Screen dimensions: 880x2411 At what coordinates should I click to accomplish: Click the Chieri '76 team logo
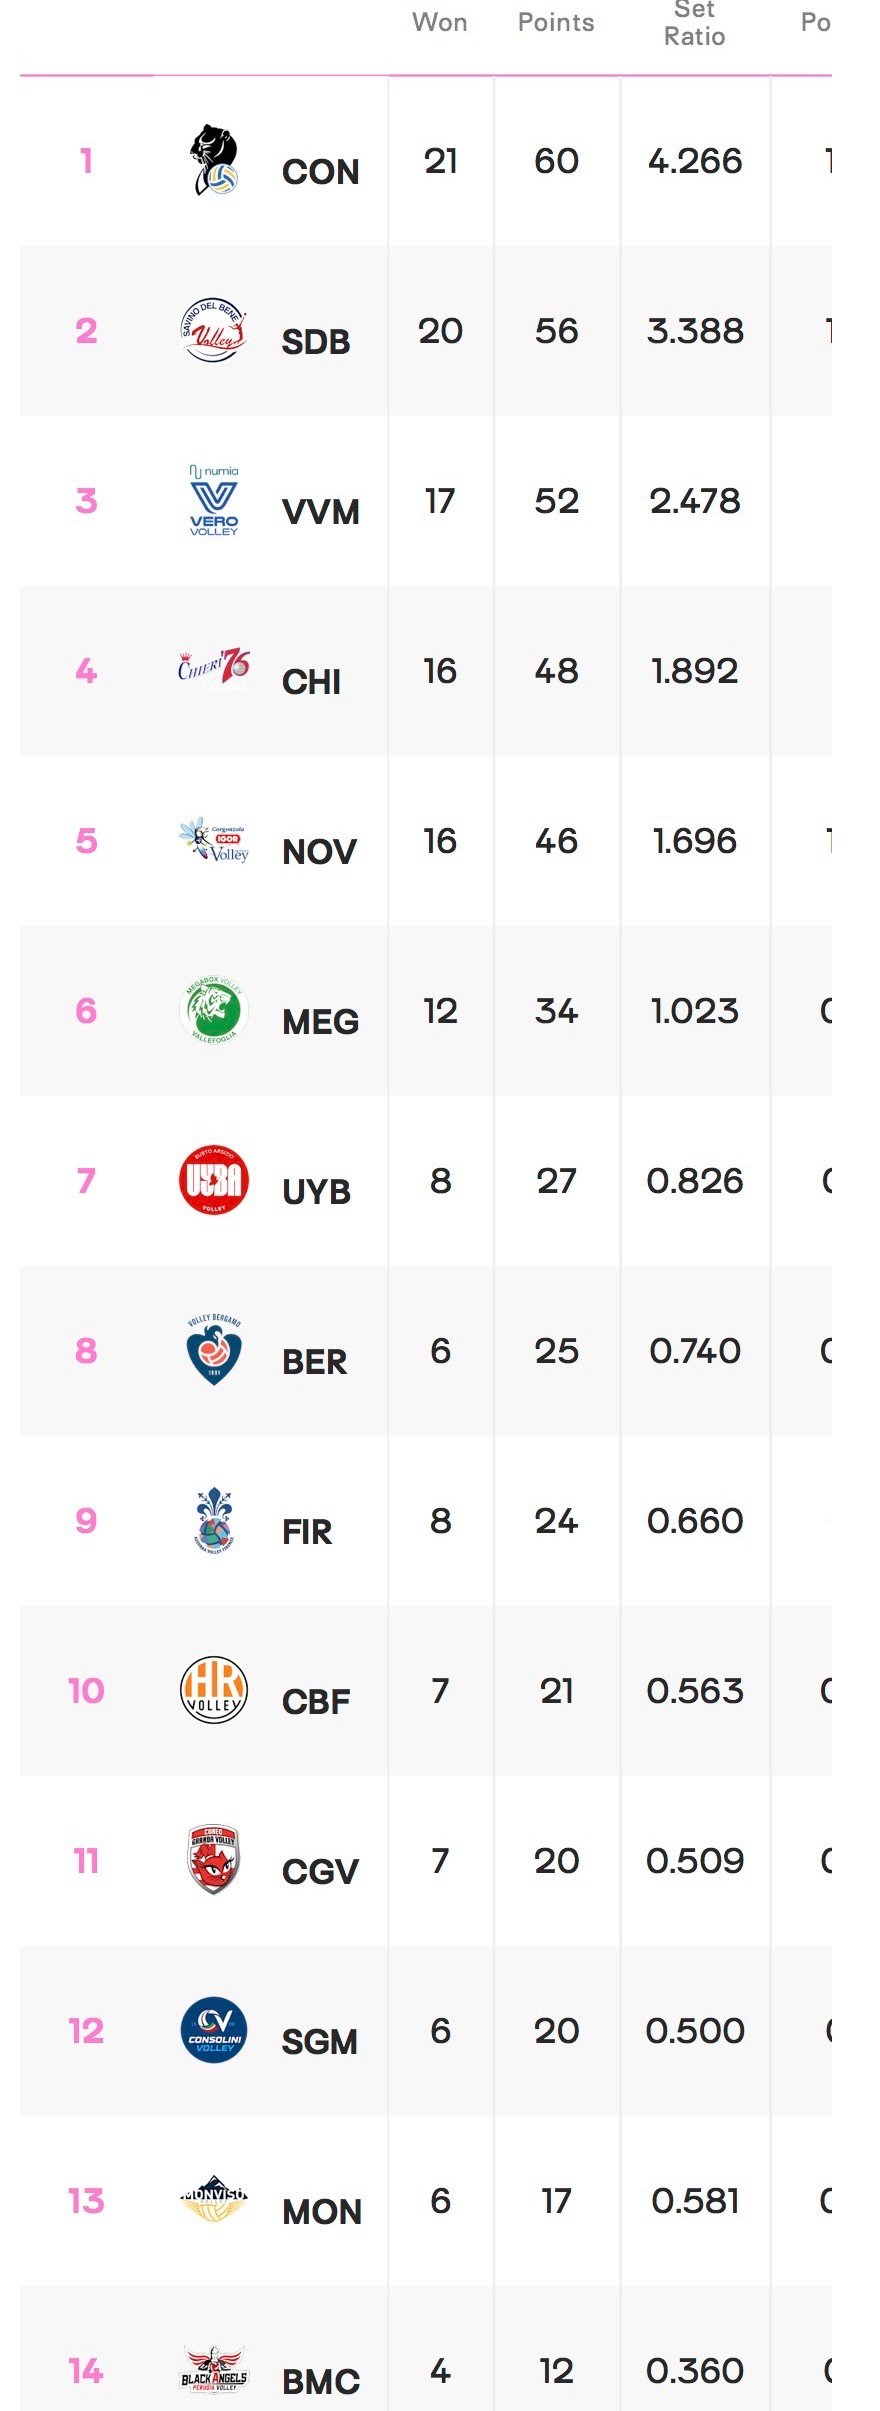(213, 667)
